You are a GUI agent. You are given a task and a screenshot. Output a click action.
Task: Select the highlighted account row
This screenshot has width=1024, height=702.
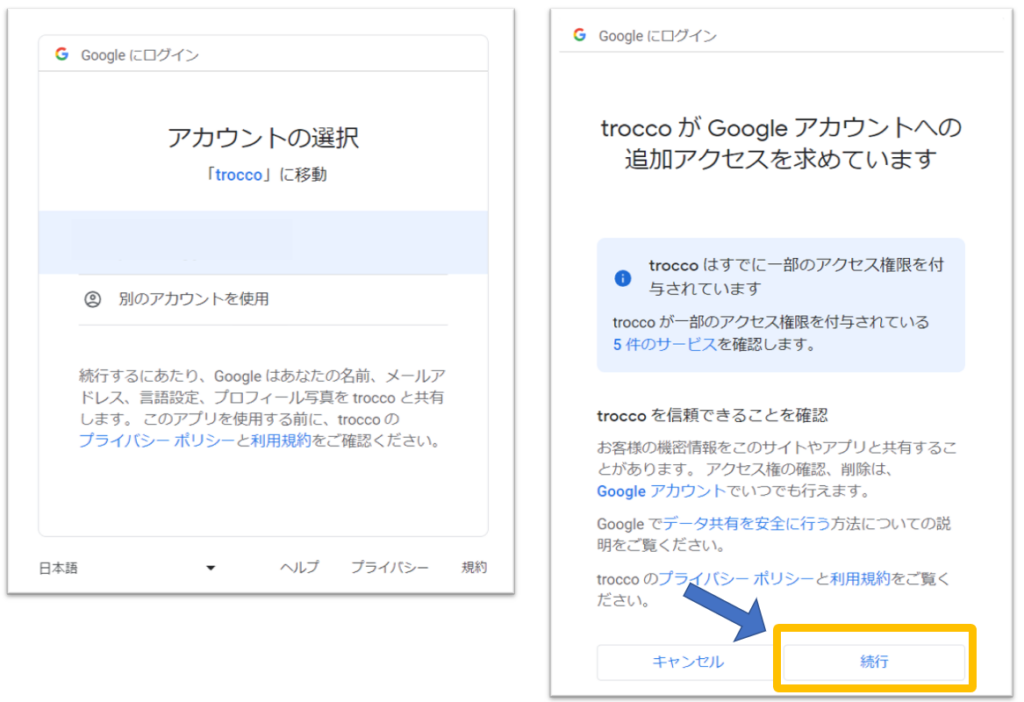click(x=262, y=242)
